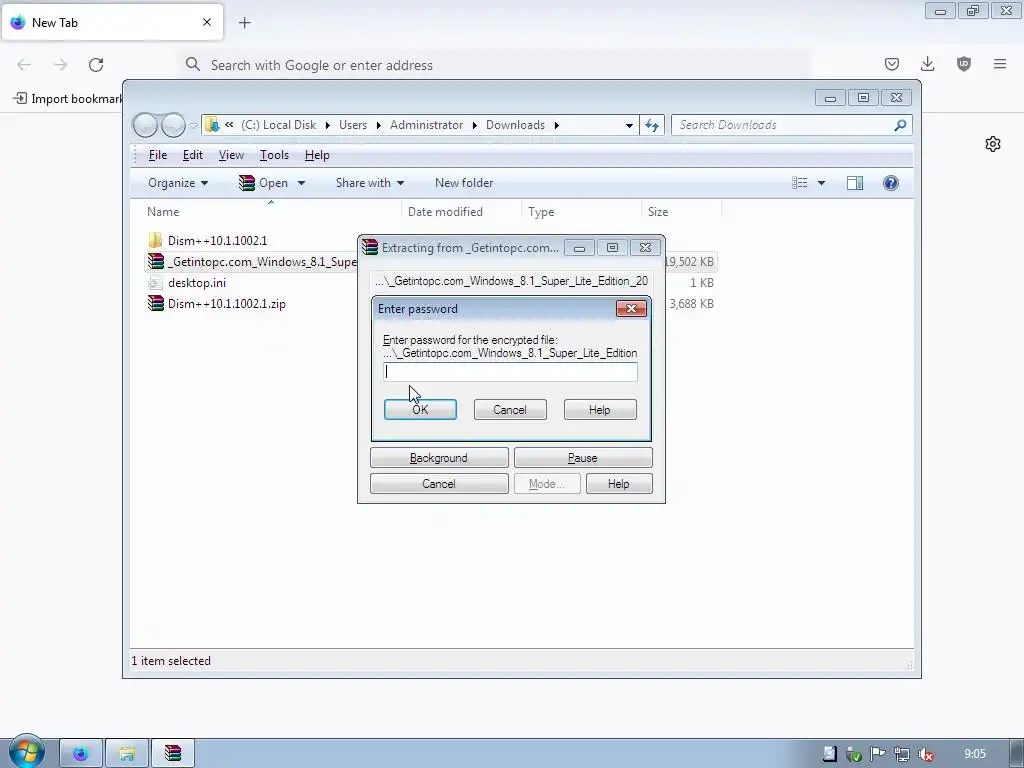Open the uBlock shield extension icon
Viewport: 1024px width, 768px height.
click(x=963, y=64)
